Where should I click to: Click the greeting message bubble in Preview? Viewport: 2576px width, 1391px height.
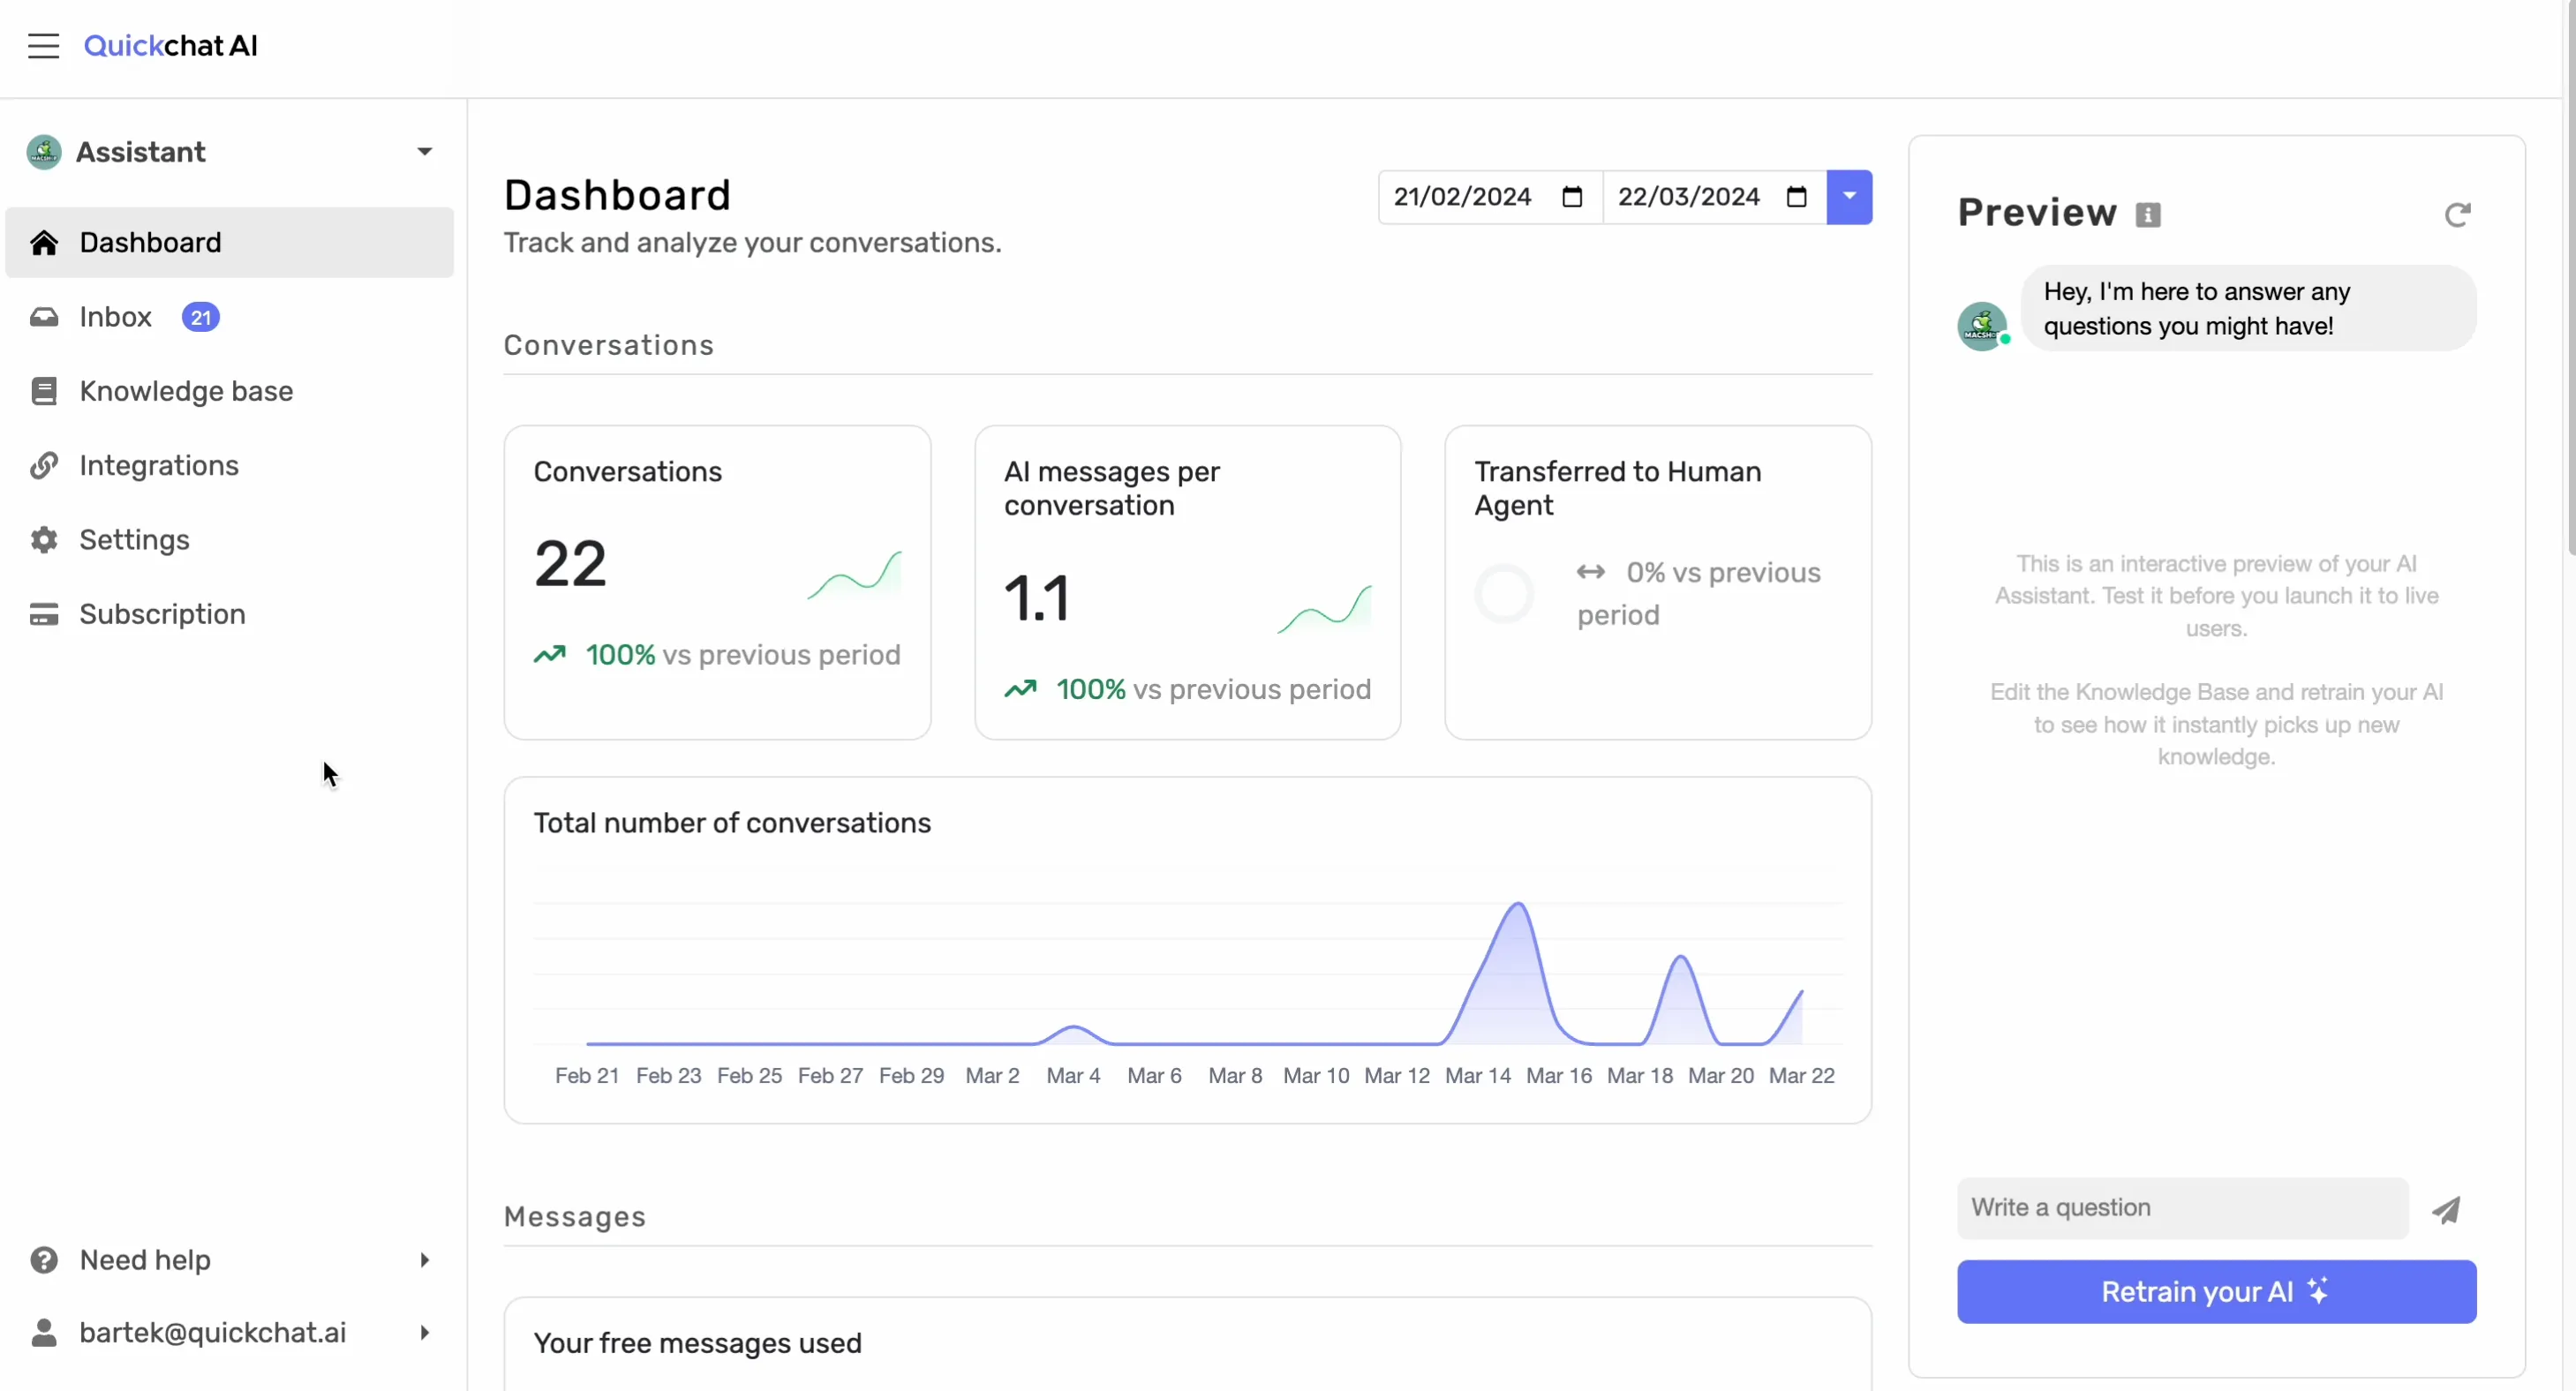[x=2249, y=308]
